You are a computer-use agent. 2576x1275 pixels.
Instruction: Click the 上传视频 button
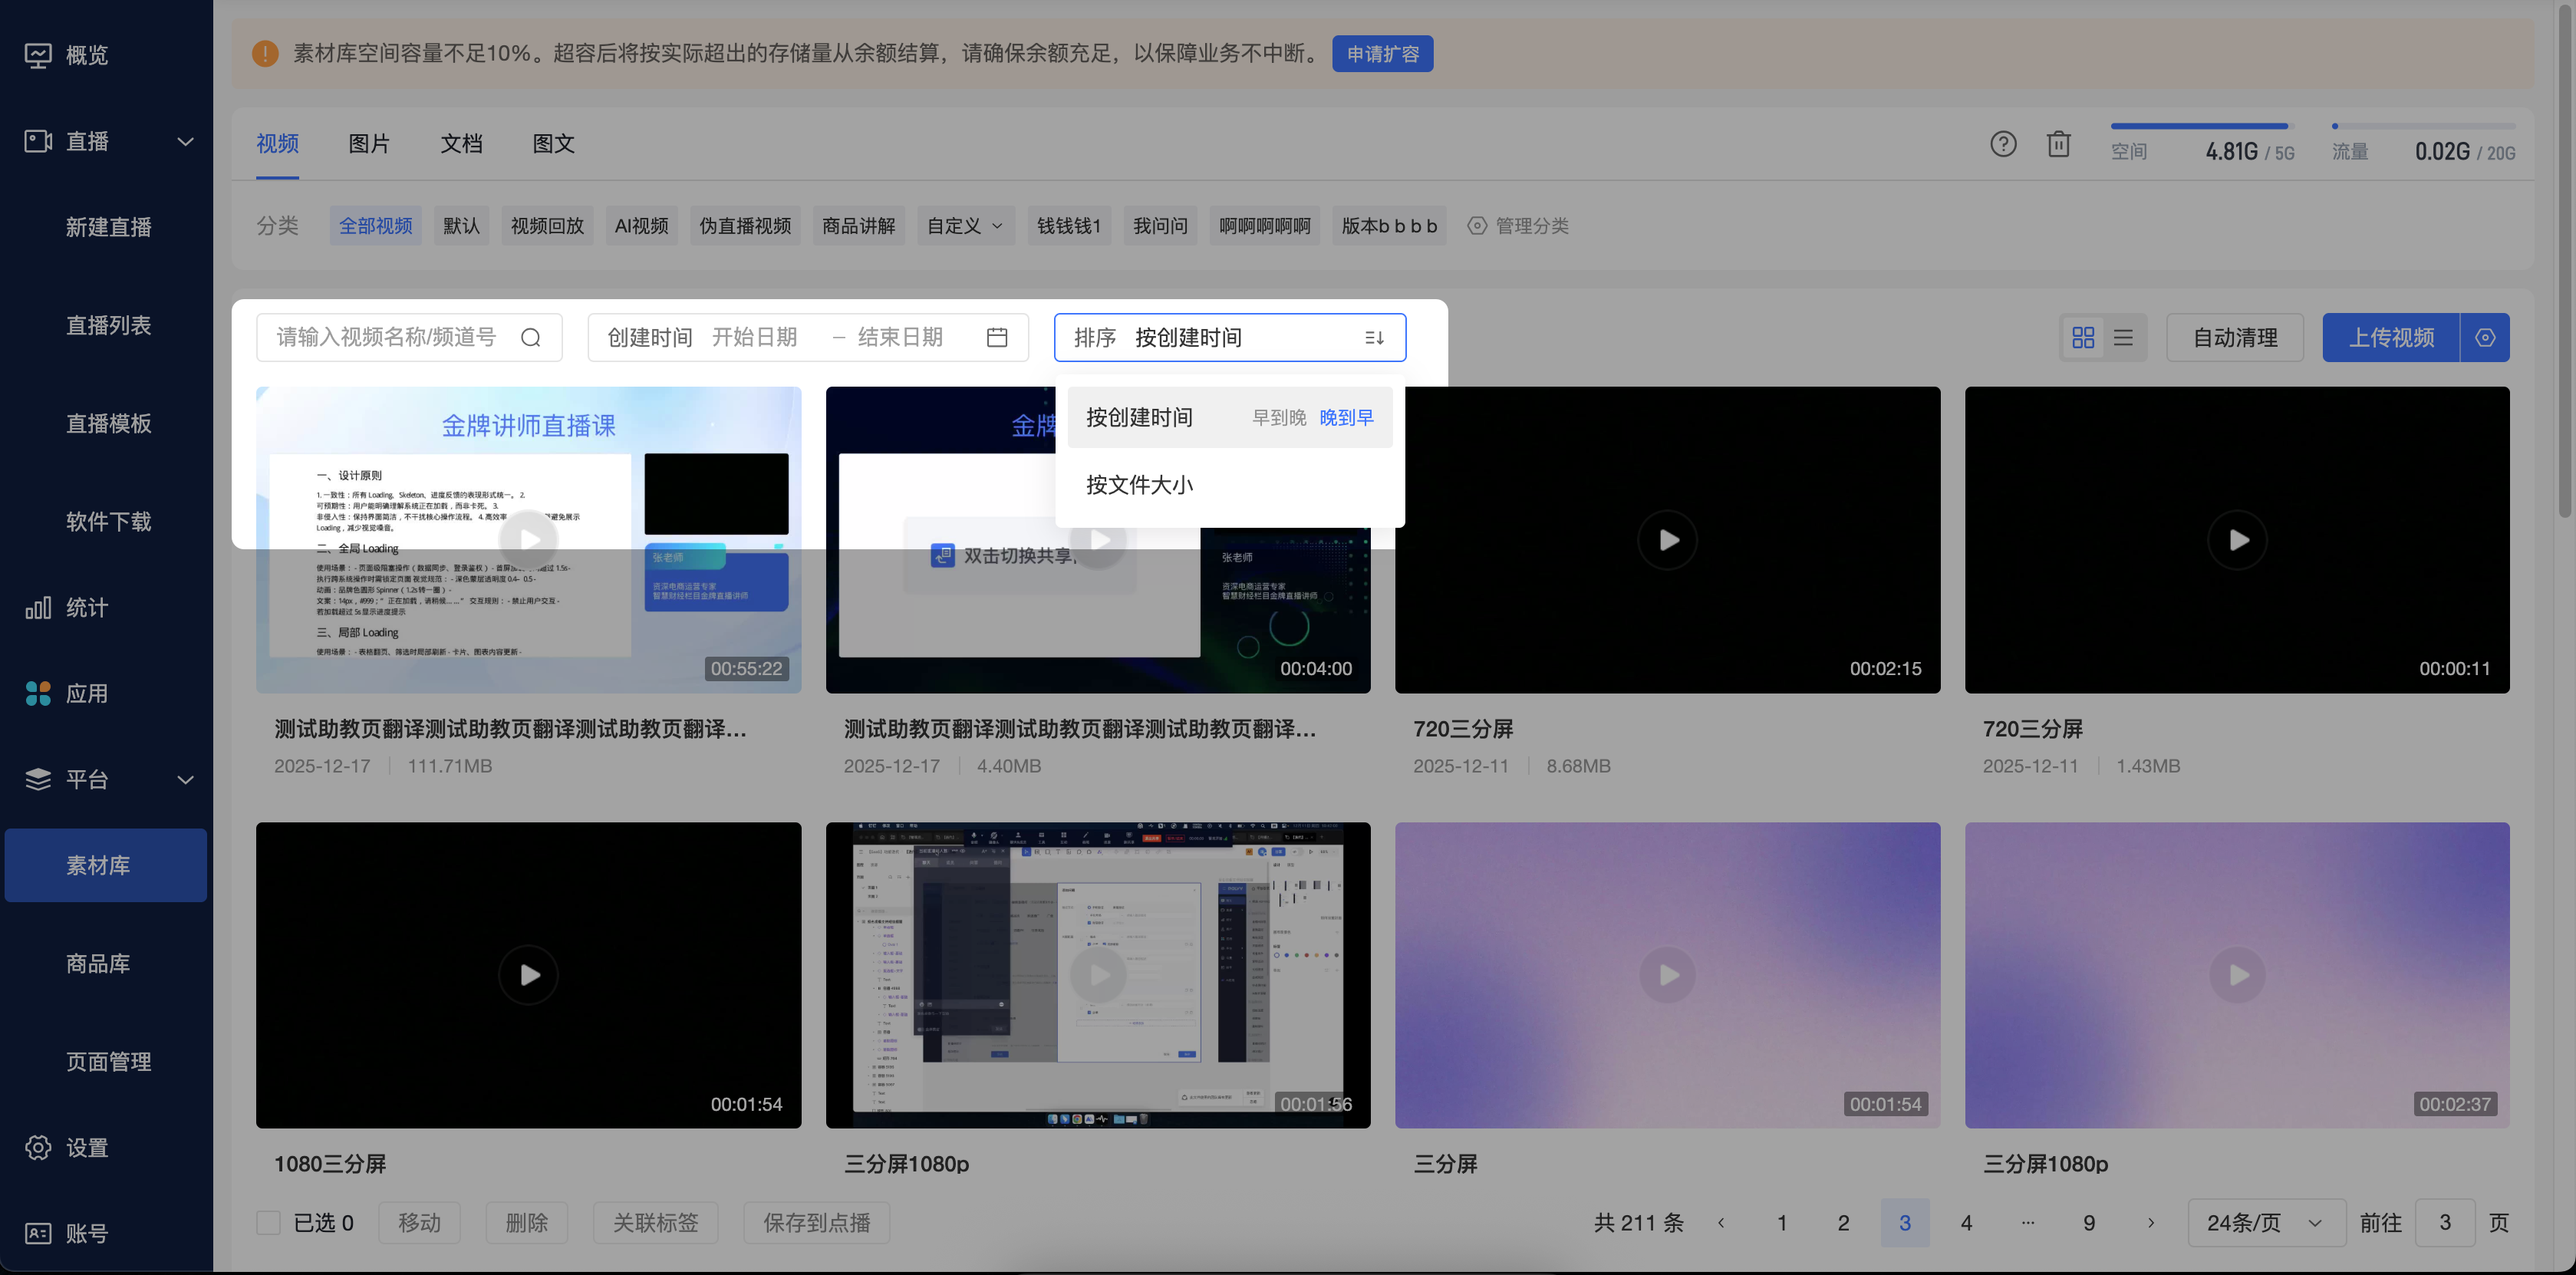click(x=2391, y=338)
